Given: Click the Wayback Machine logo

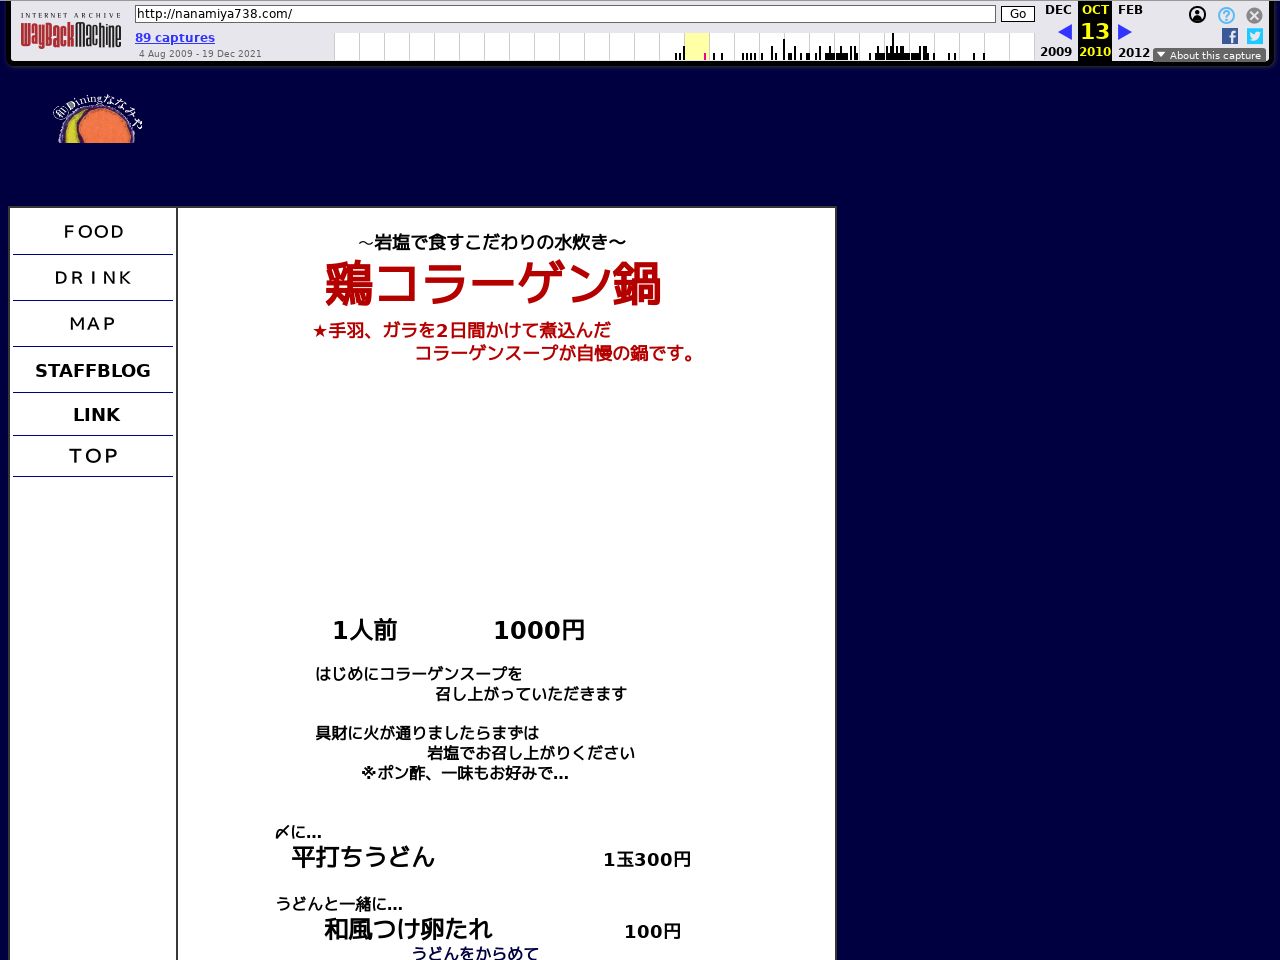Looking at the screenshot, I should (x=71, y=35).
